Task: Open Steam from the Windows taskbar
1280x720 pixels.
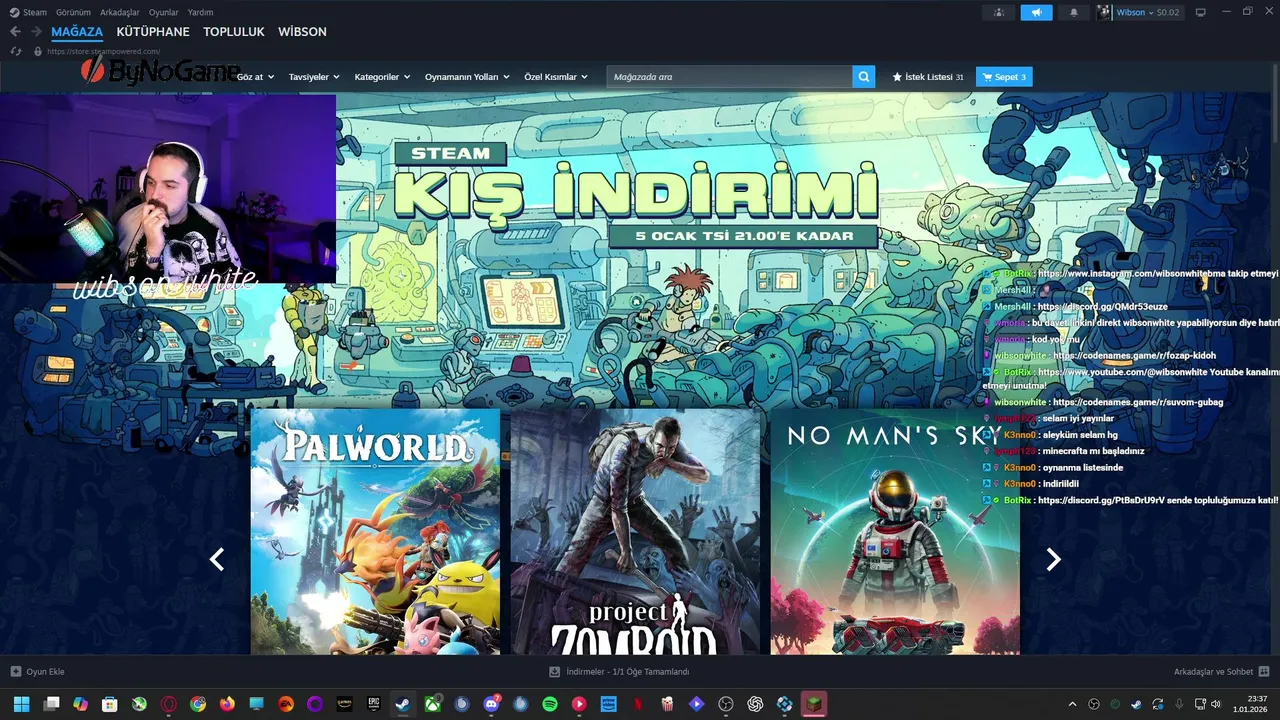Action: [403, 704]
